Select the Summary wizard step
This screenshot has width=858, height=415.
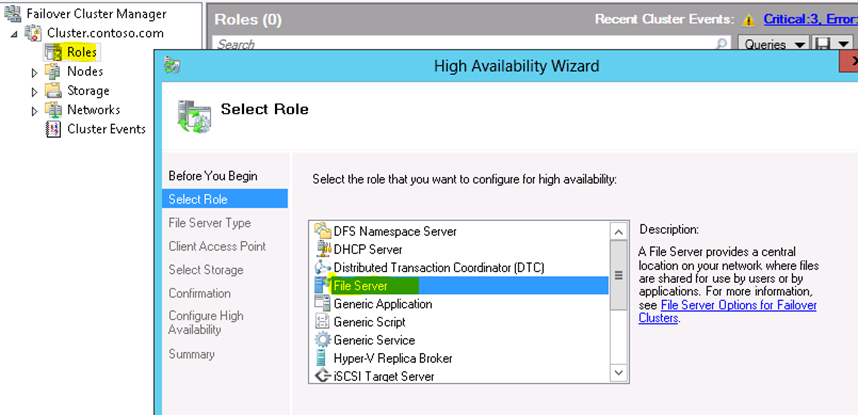point(192,354)
